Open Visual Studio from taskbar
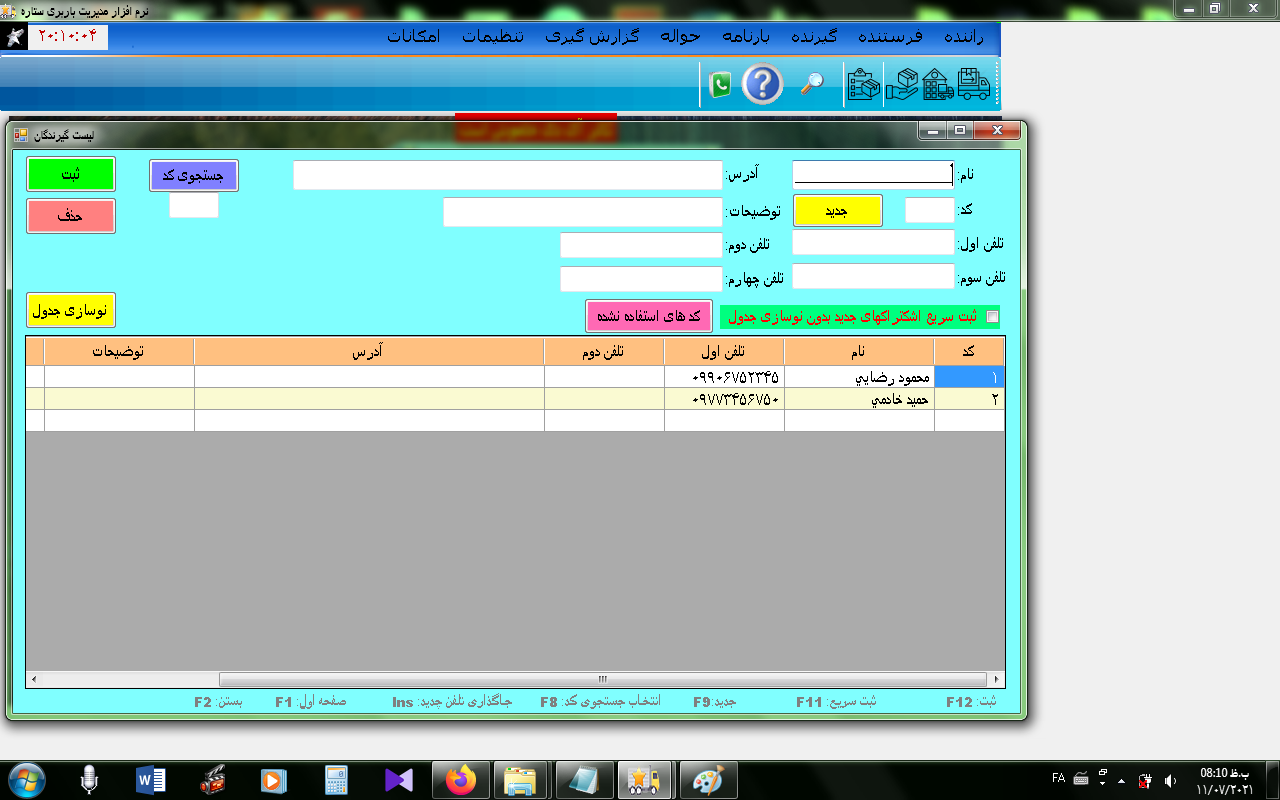 [398, 780]
